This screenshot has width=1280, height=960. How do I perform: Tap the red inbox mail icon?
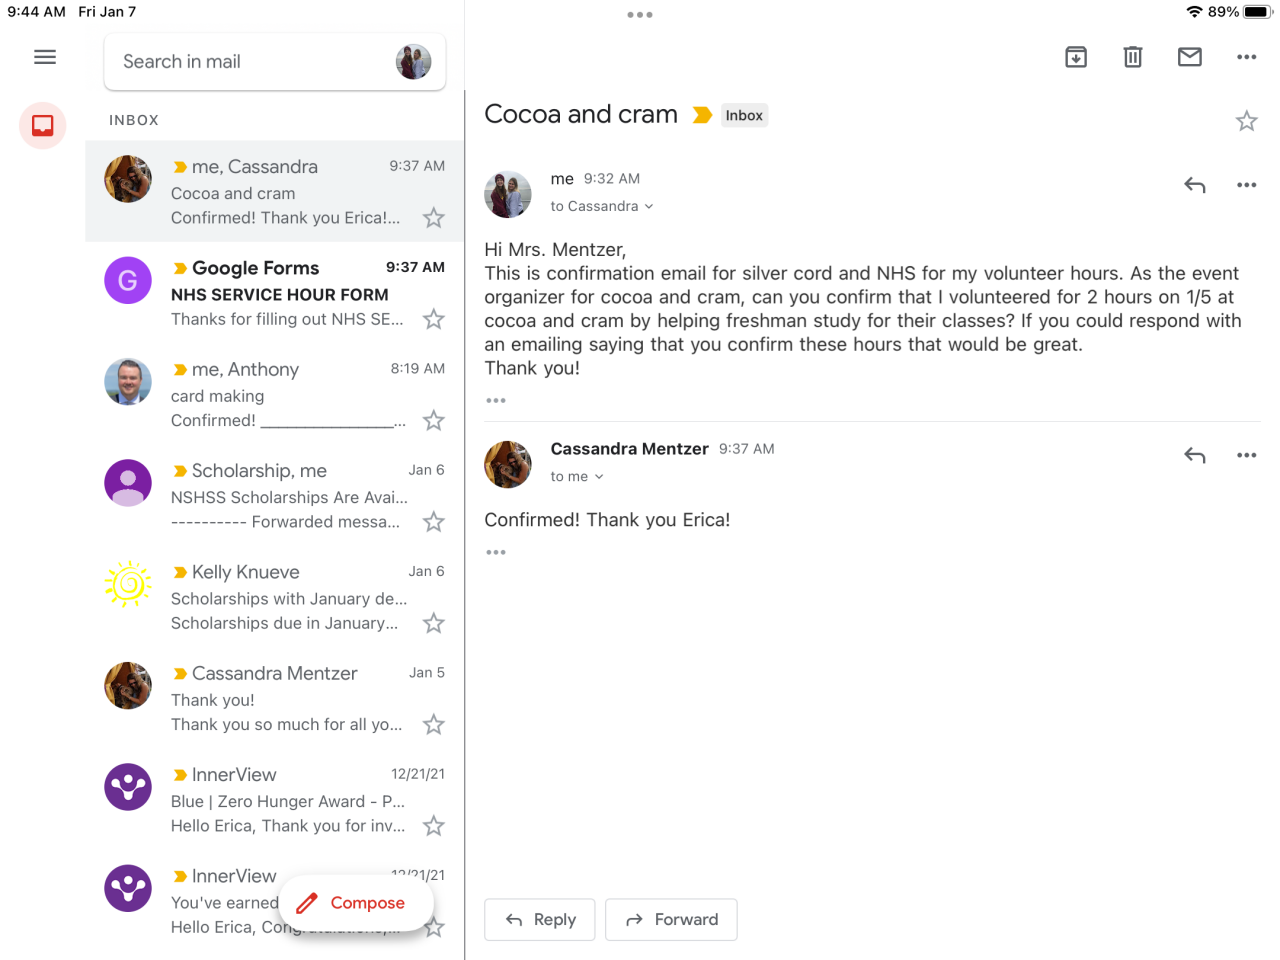pyautogui.click(x=43, y=126)
